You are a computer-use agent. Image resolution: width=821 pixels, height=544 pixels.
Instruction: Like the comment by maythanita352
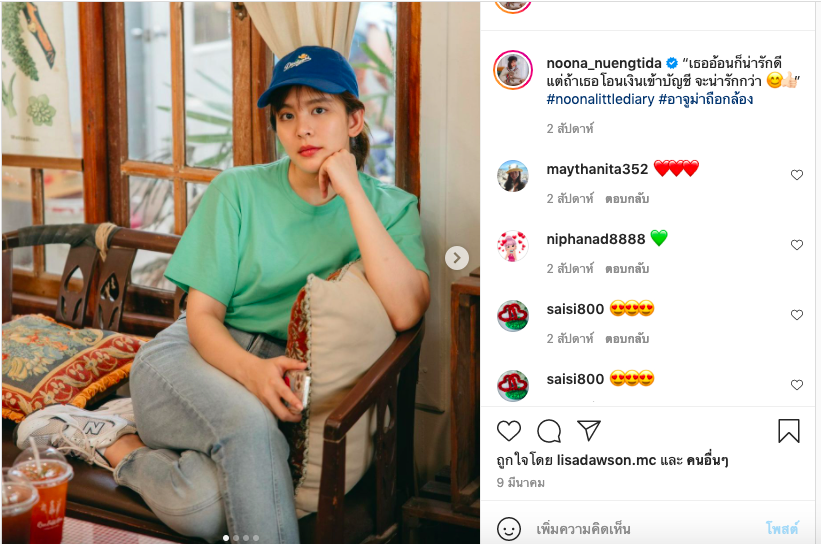[797, 175]
